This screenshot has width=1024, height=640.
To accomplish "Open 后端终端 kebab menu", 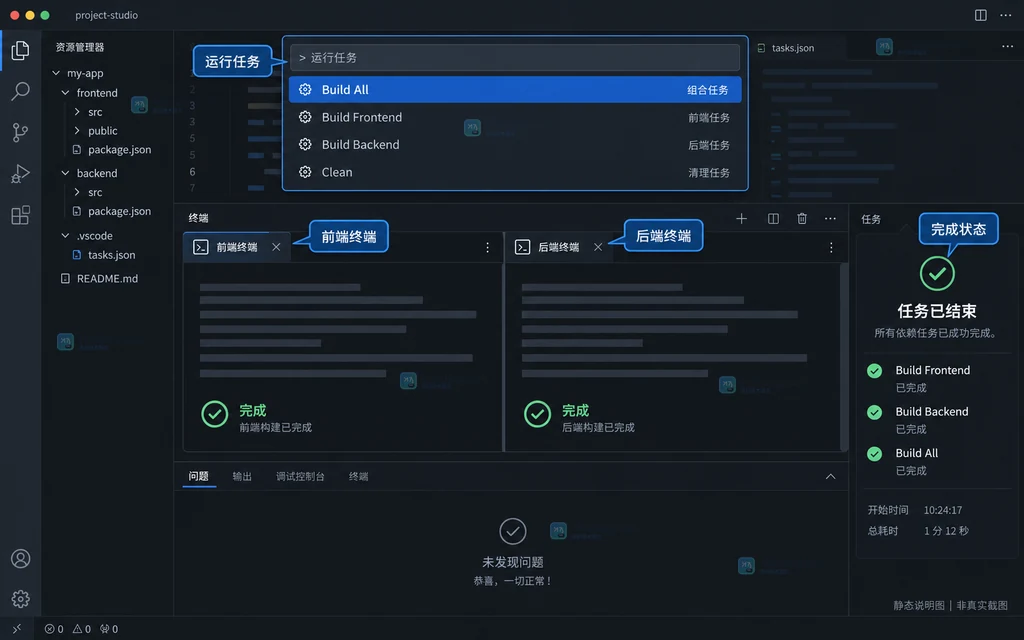I will tap(831, 248).
